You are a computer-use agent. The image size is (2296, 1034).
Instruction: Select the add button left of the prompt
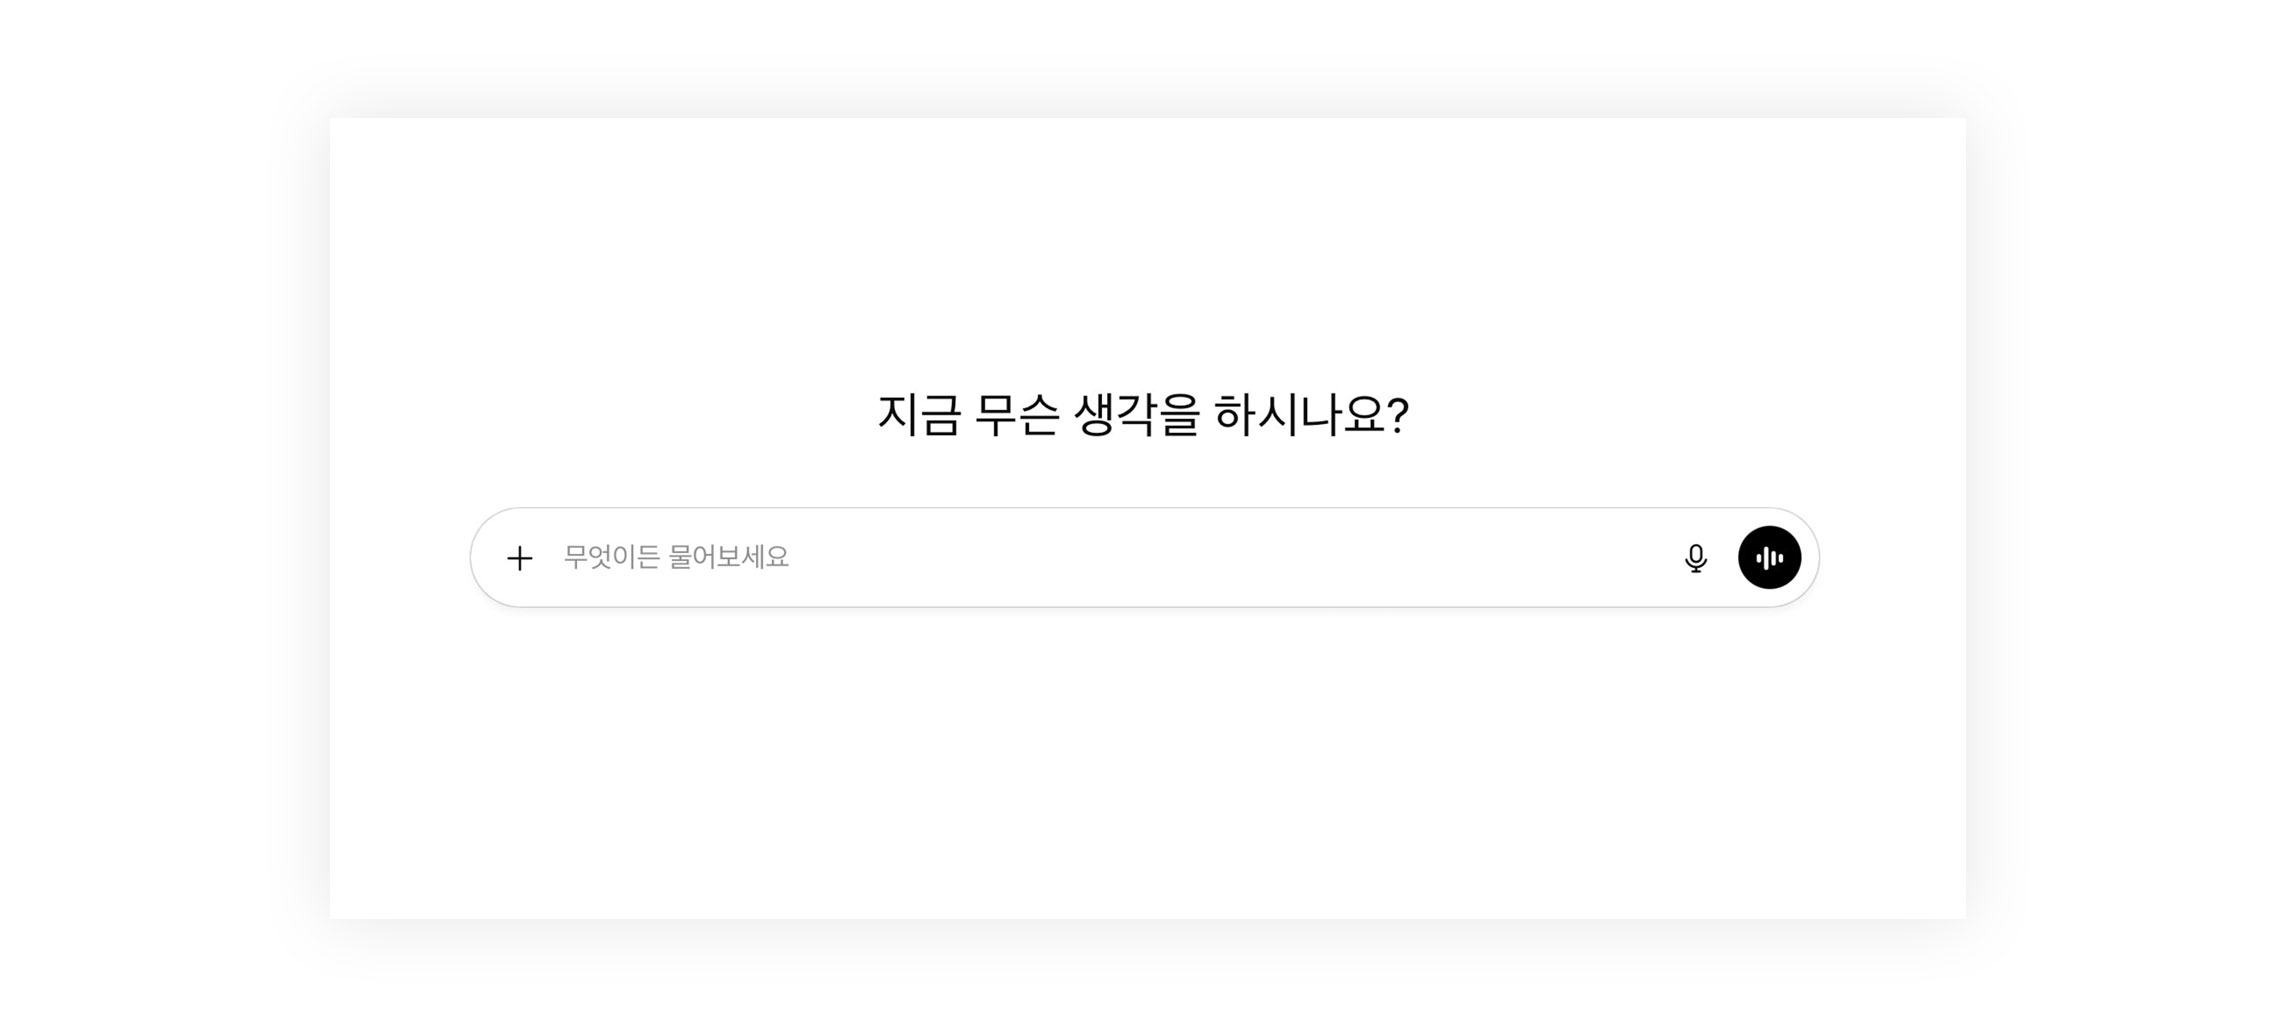519,558
